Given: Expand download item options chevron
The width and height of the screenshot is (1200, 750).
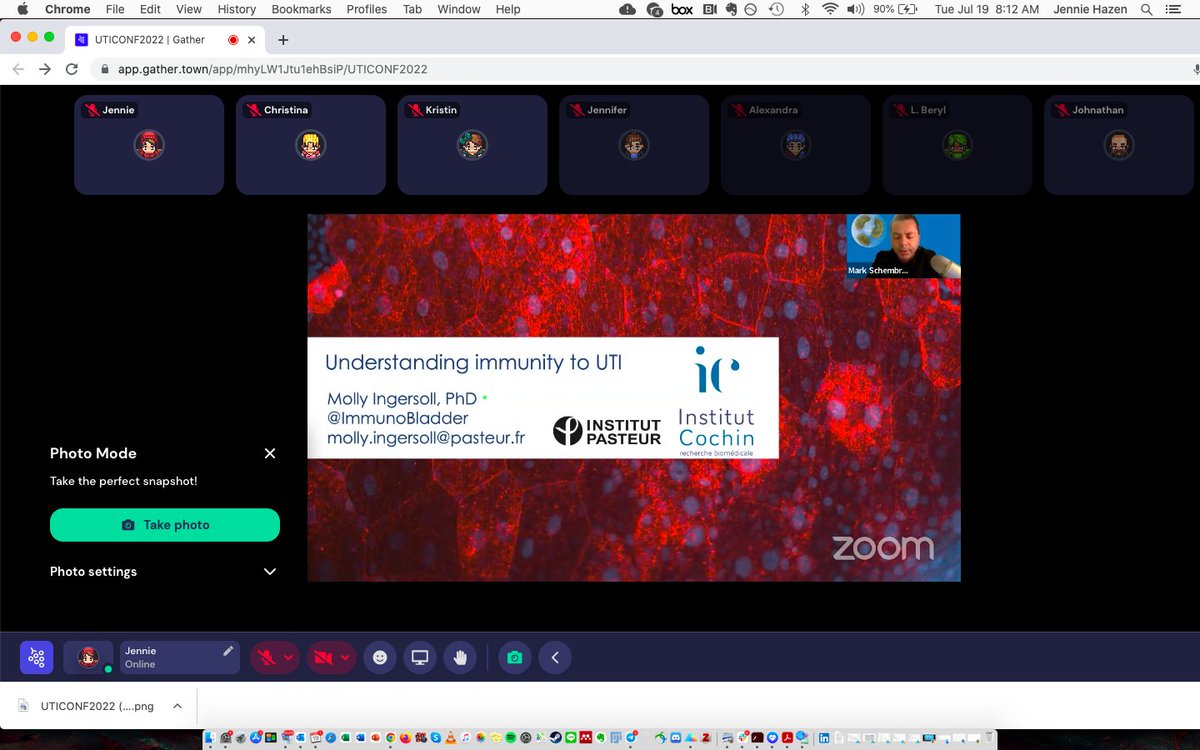Looking at the screenshot, I should click(x=177, y=706).
